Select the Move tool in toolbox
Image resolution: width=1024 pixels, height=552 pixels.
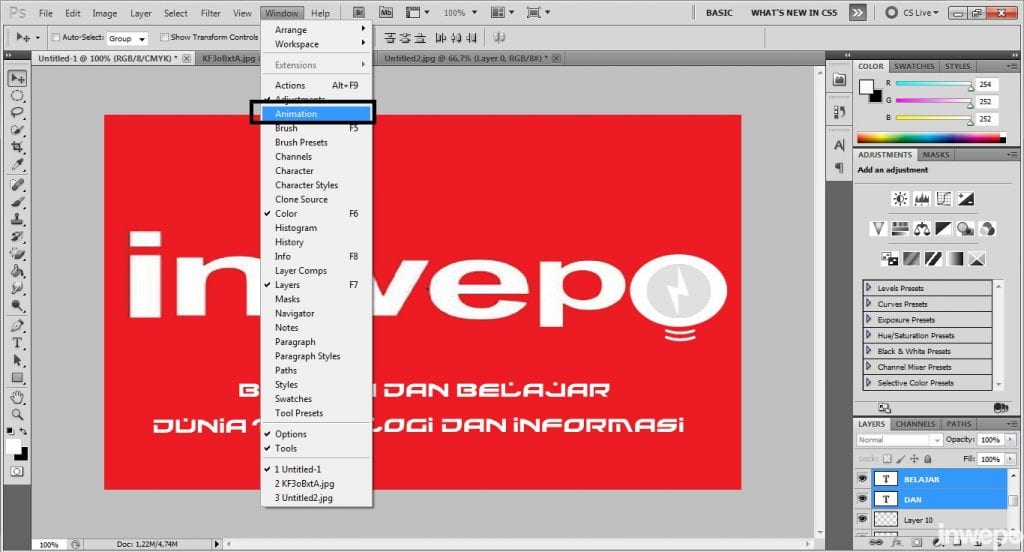pyautogui.click(x=18, y=79)
